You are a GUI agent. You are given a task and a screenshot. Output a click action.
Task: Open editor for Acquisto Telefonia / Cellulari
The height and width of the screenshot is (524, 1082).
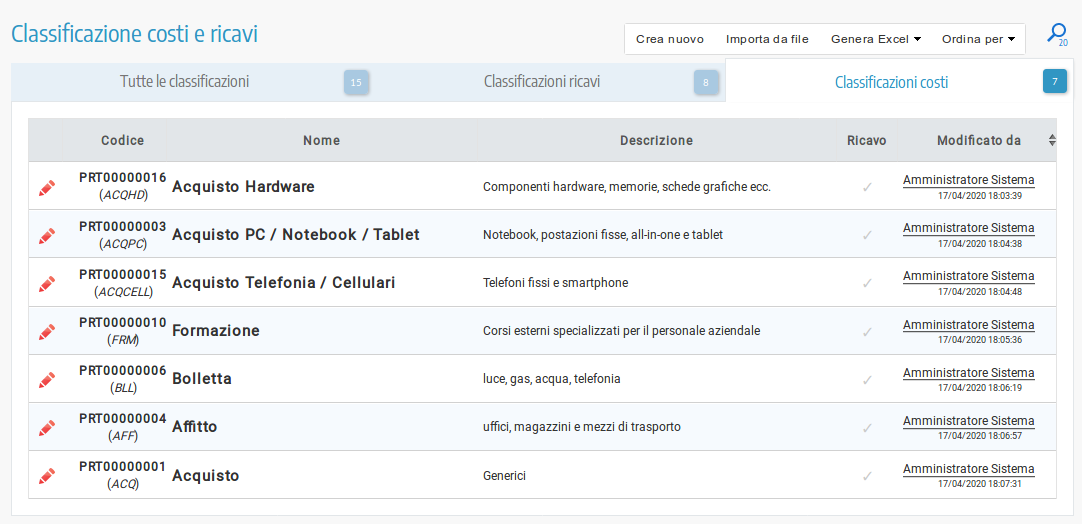click(x=46, y=283)
